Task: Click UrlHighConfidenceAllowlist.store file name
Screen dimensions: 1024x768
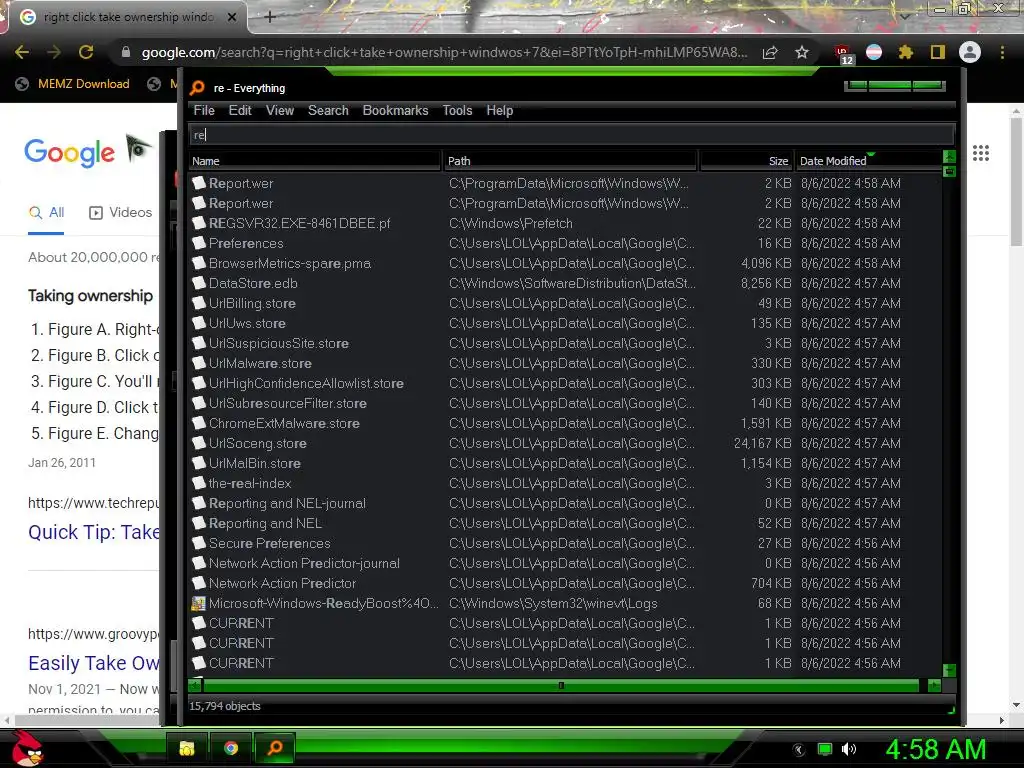Action: pyautogui.click(x=306, y=383)
